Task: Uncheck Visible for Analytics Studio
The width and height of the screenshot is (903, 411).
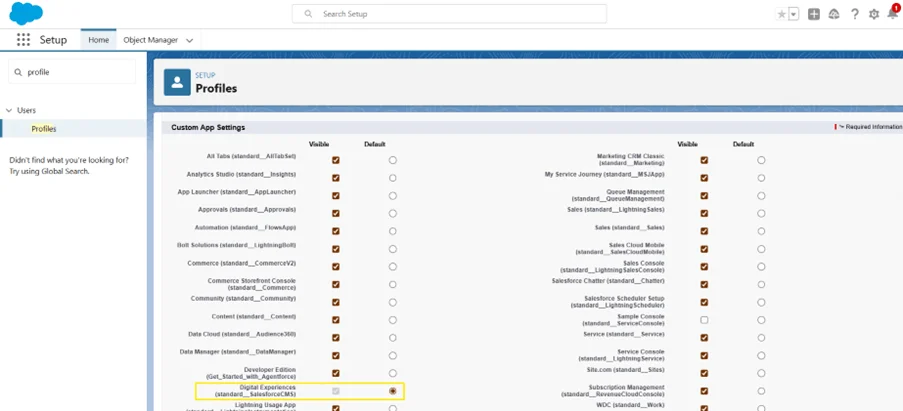Action: 336,178
